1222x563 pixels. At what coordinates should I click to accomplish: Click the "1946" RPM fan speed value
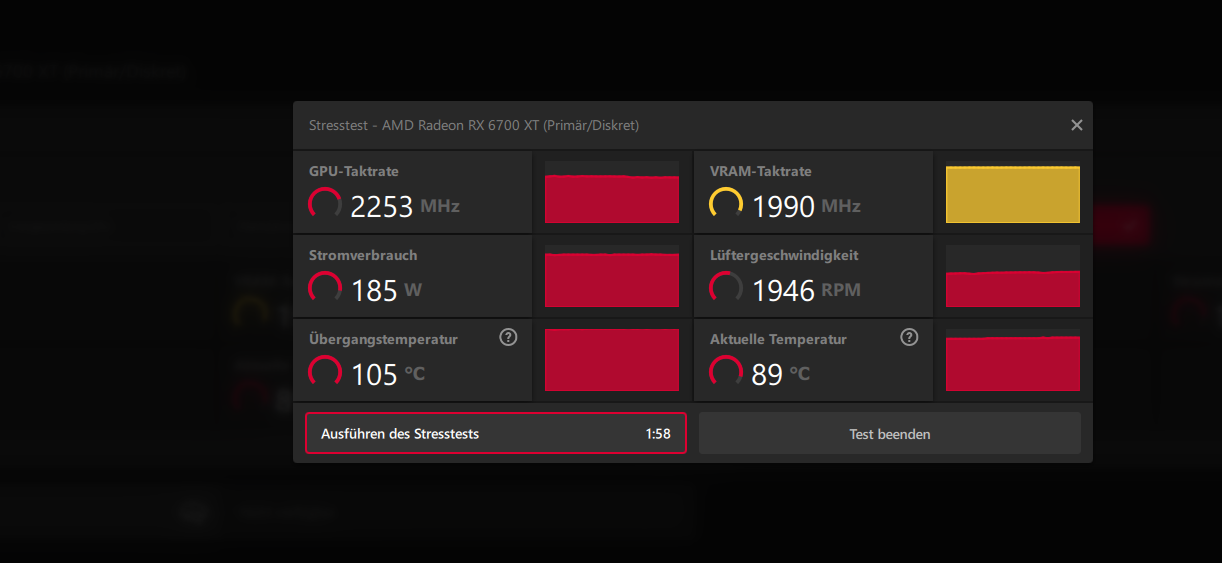(x=783, y=291)
